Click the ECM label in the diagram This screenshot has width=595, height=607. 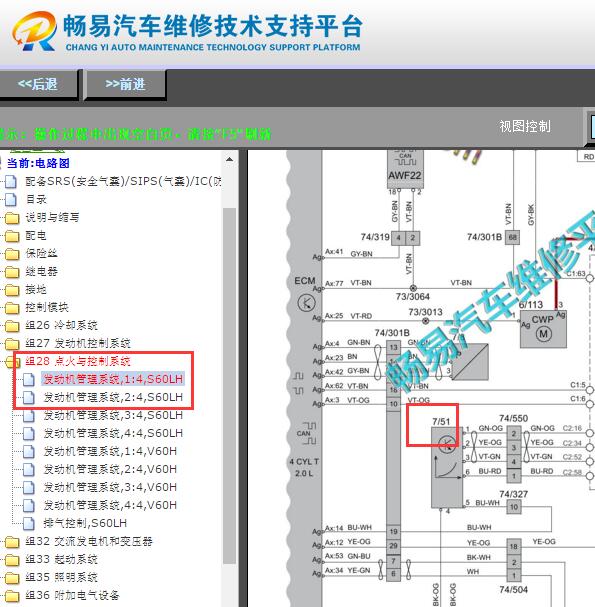[x=305, y=281]
